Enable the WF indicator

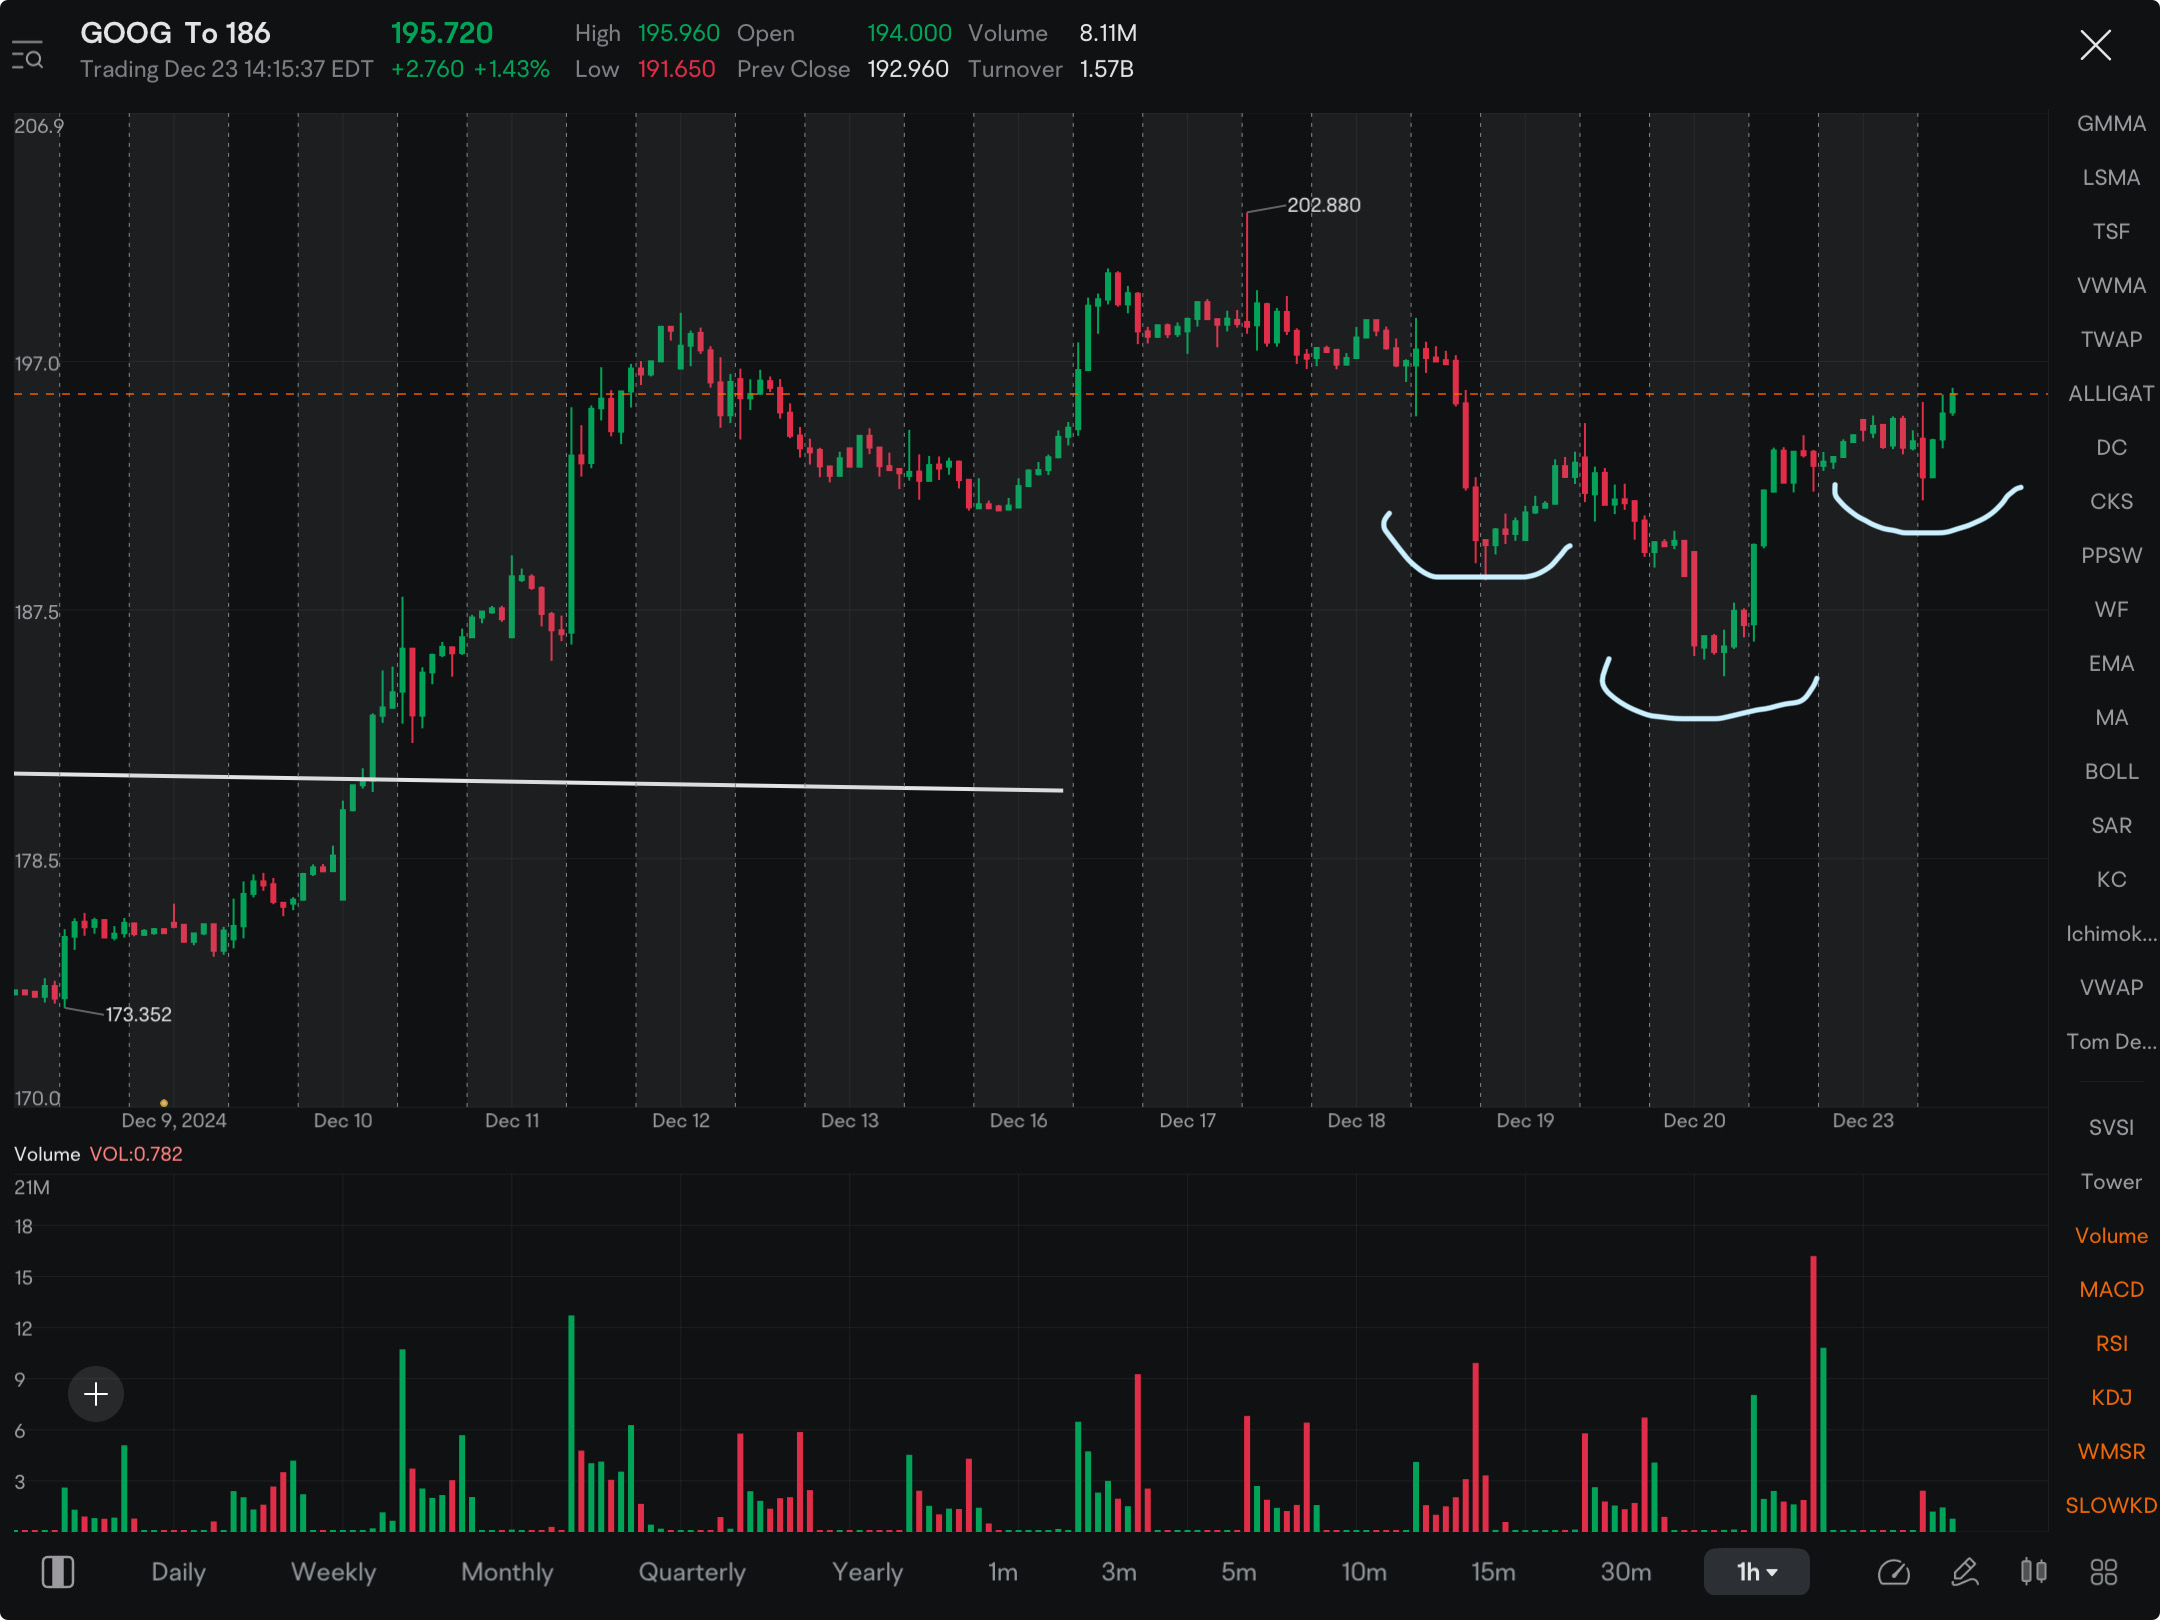(2111, 610)
